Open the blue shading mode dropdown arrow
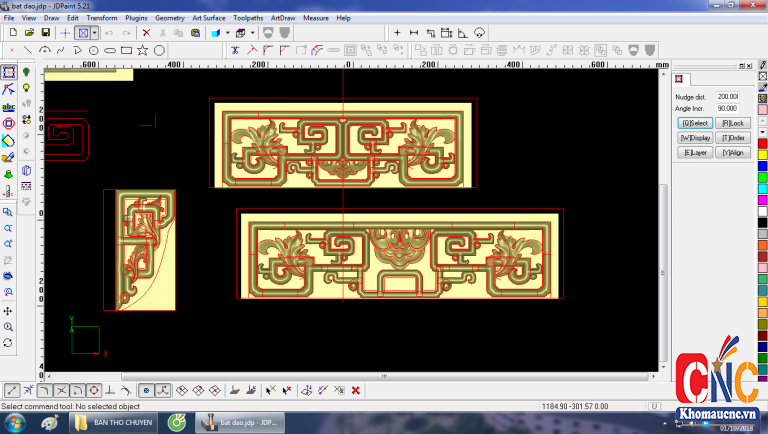This screenshot has width=768, height=434. click(x=228, y=32)
